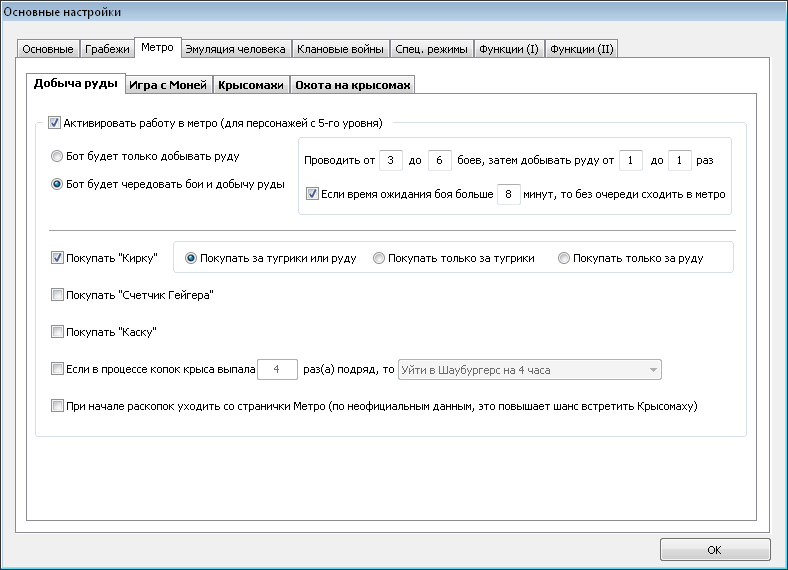Switch to the Функции (I) tab
Screen dimensions: 788x570
509,49
